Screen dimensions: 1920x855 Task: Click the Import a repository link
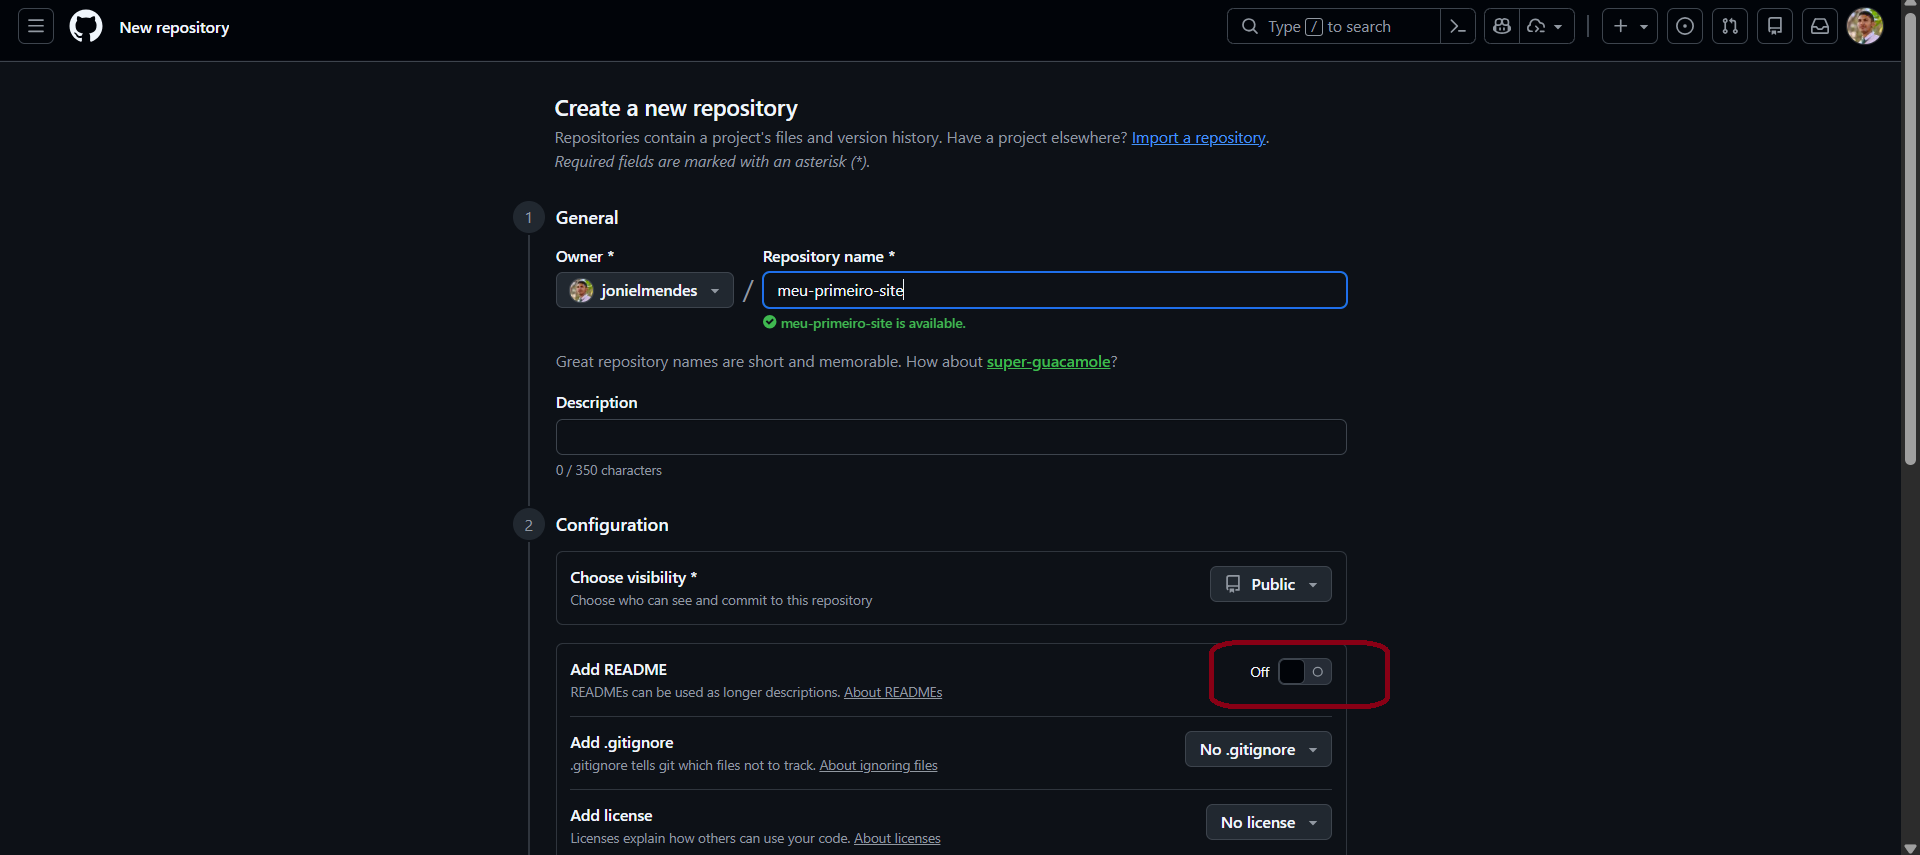point(1198,138)
